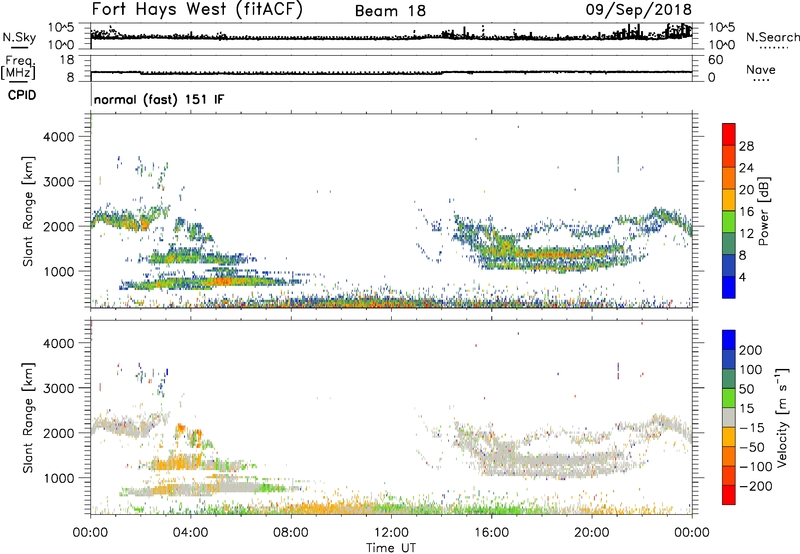Click the "04:00" time tick label
Screen dimensions: 800x554
pos(191,533)
